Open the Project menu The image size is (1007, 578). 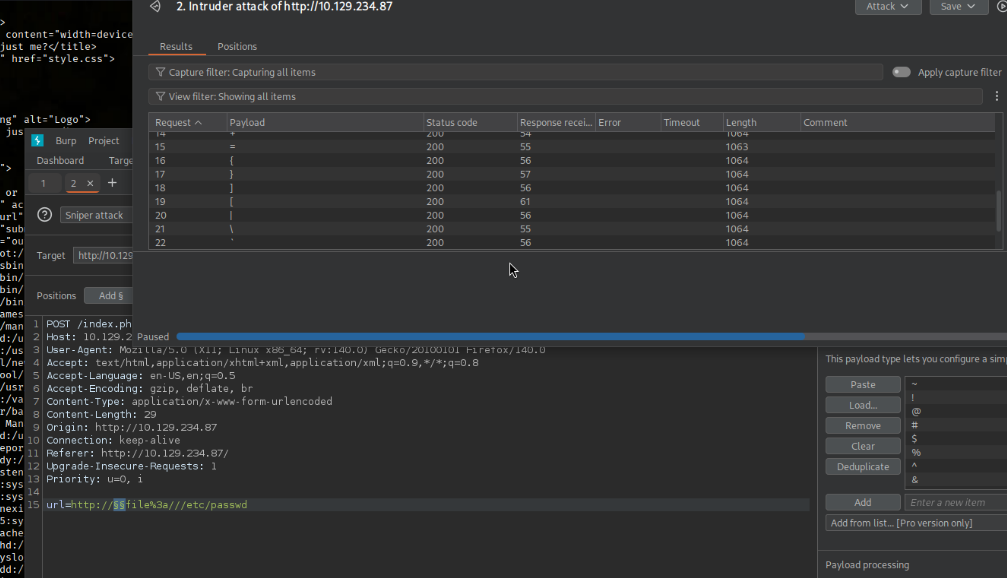click(103, 141)
